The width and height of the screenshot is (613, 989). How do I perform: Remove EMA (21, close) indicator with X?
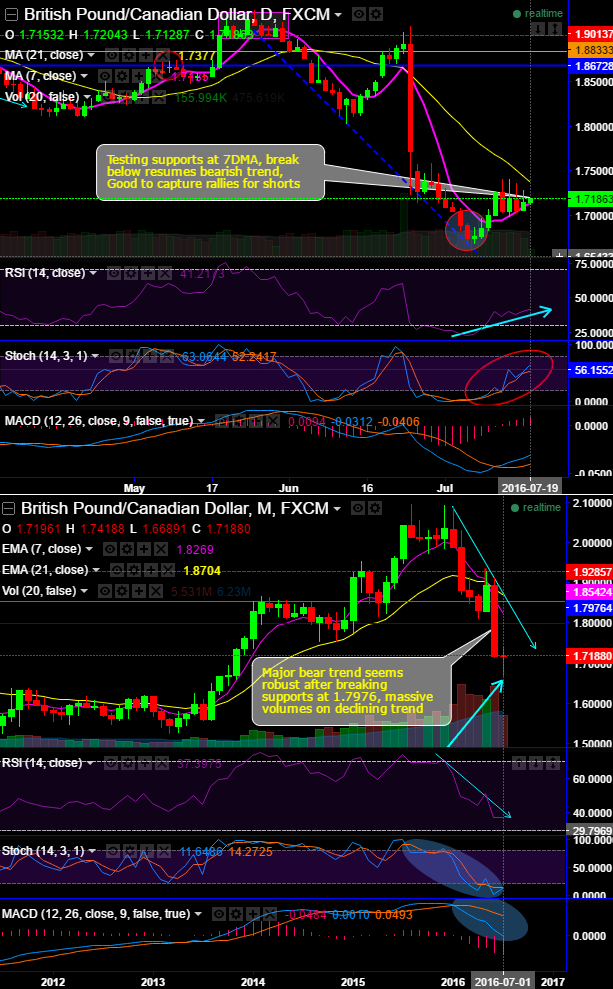168,570
